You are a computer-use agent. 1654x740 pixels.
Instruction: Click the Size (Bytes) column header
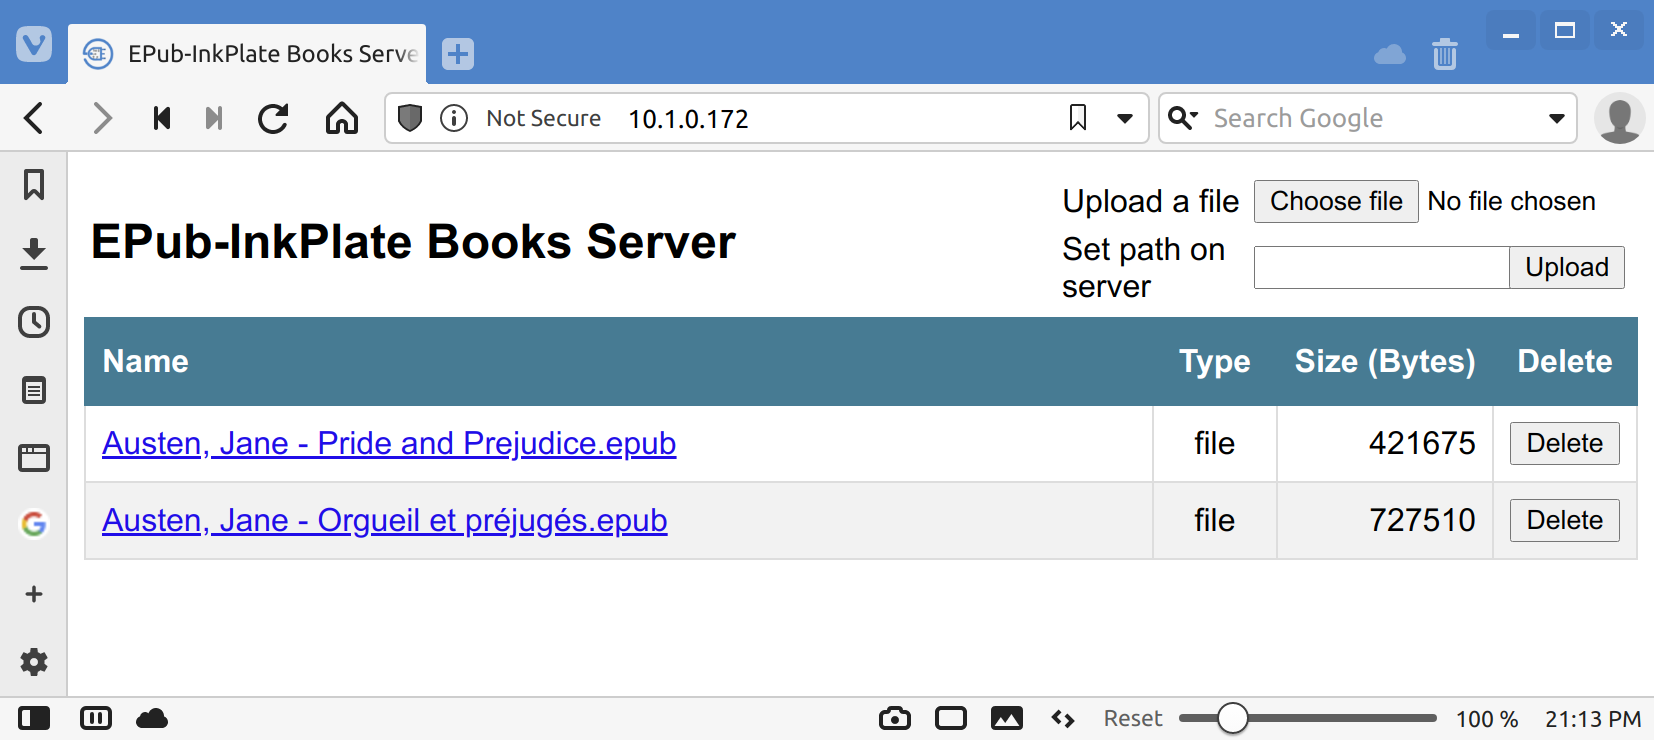pyautogui.click(x=1385, y=361)
